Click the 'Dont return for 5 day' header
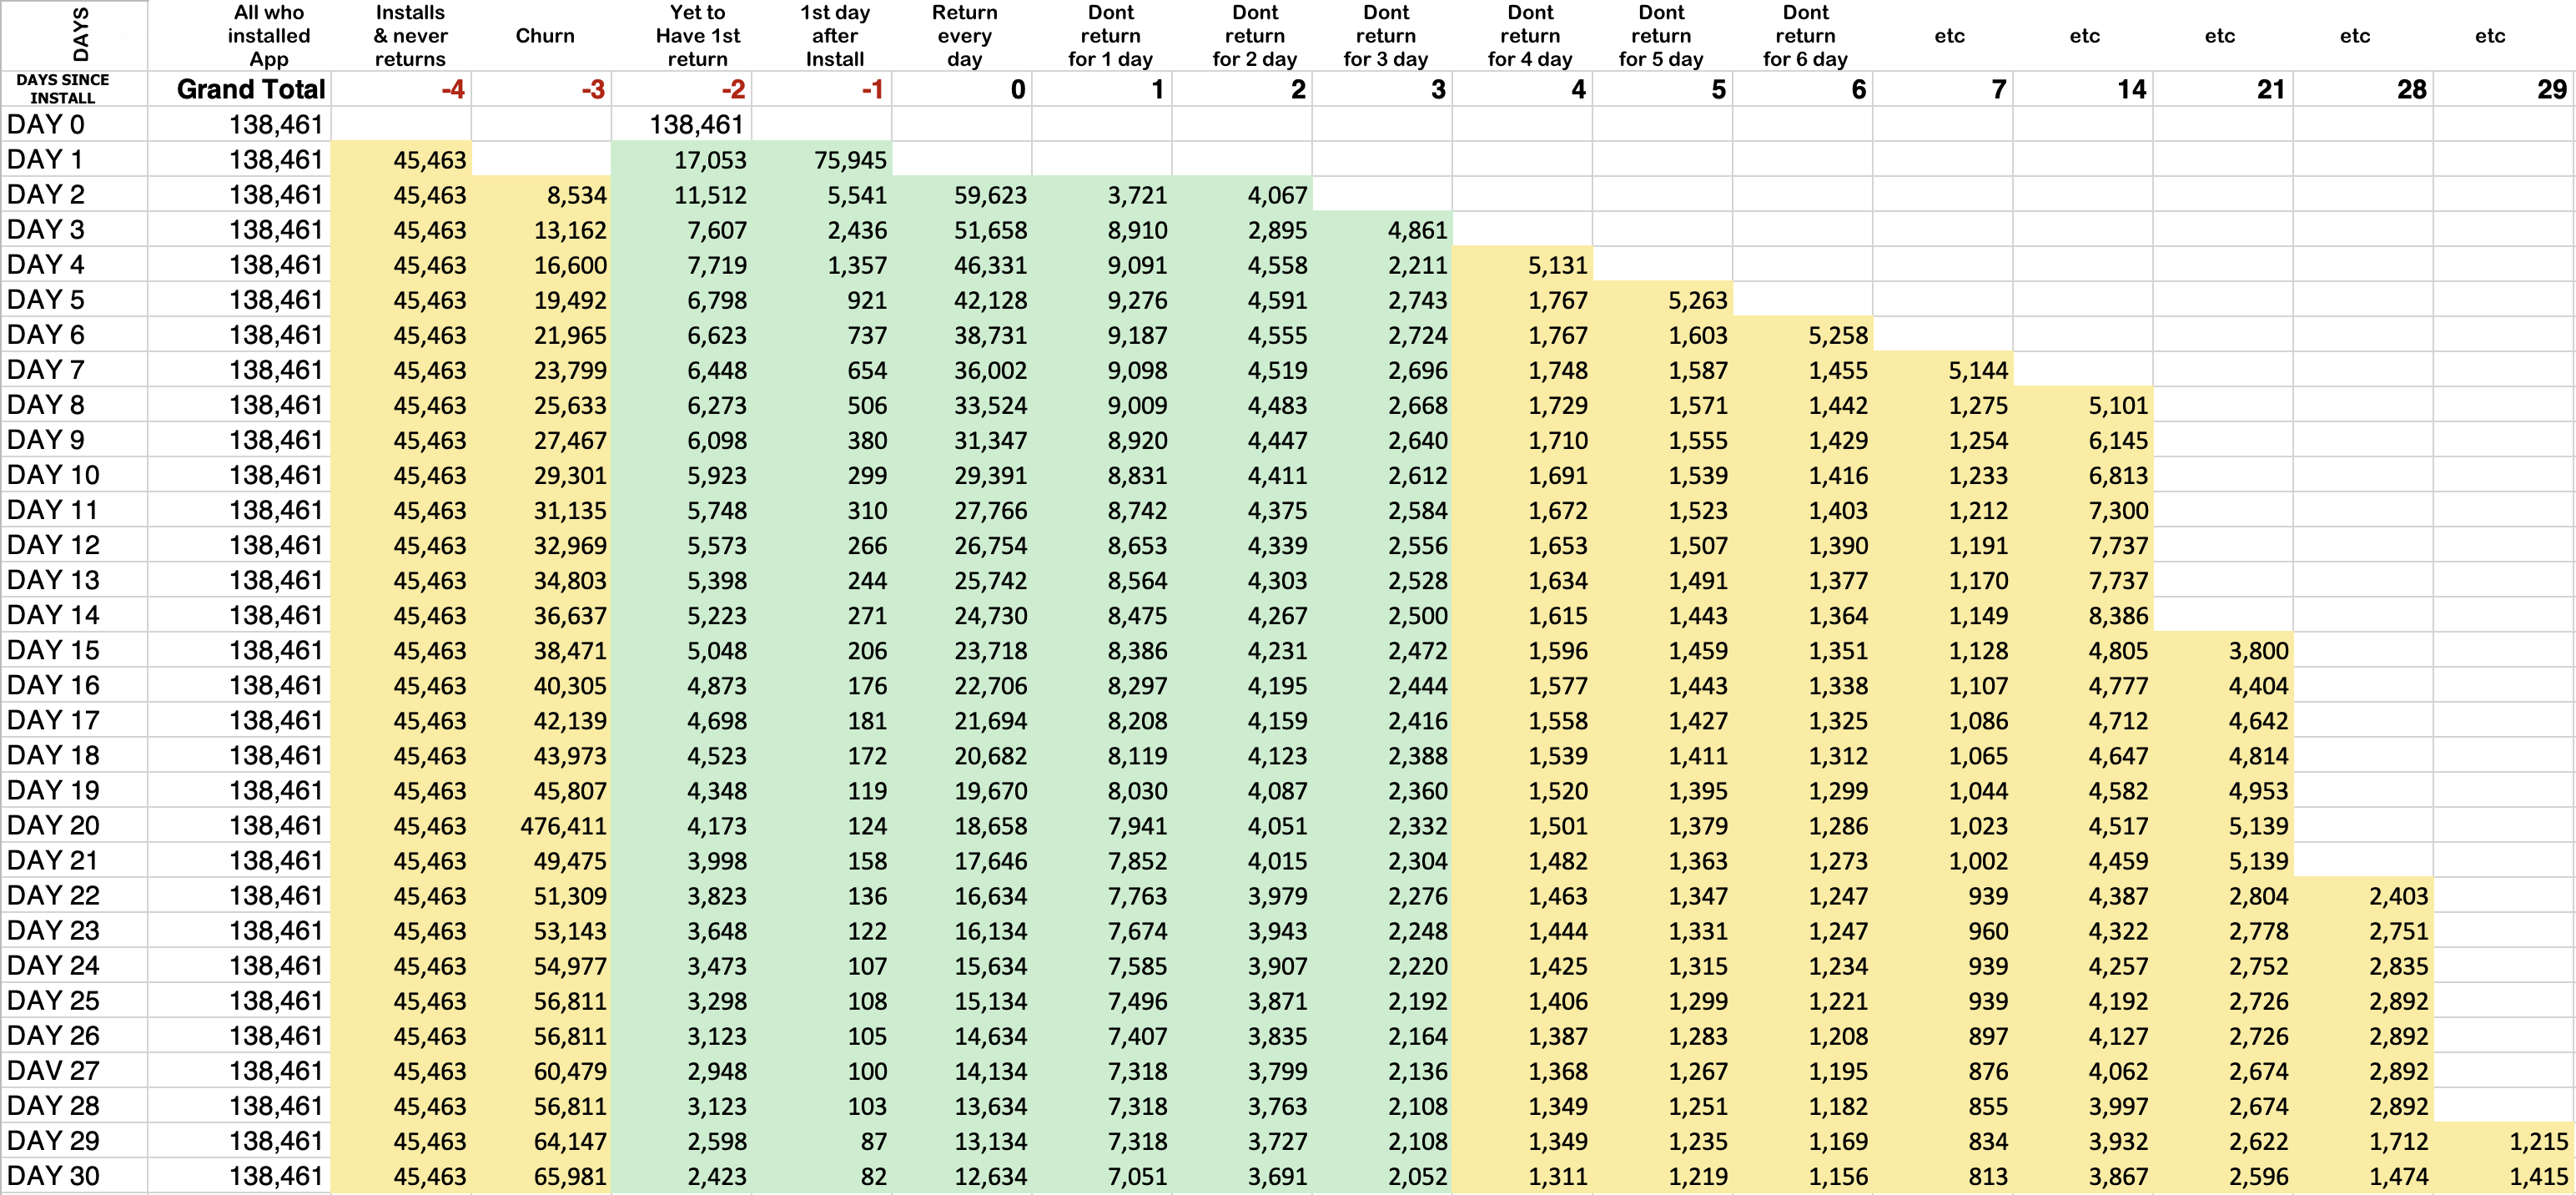The image size is (2576, 1195). point(1661,36)
